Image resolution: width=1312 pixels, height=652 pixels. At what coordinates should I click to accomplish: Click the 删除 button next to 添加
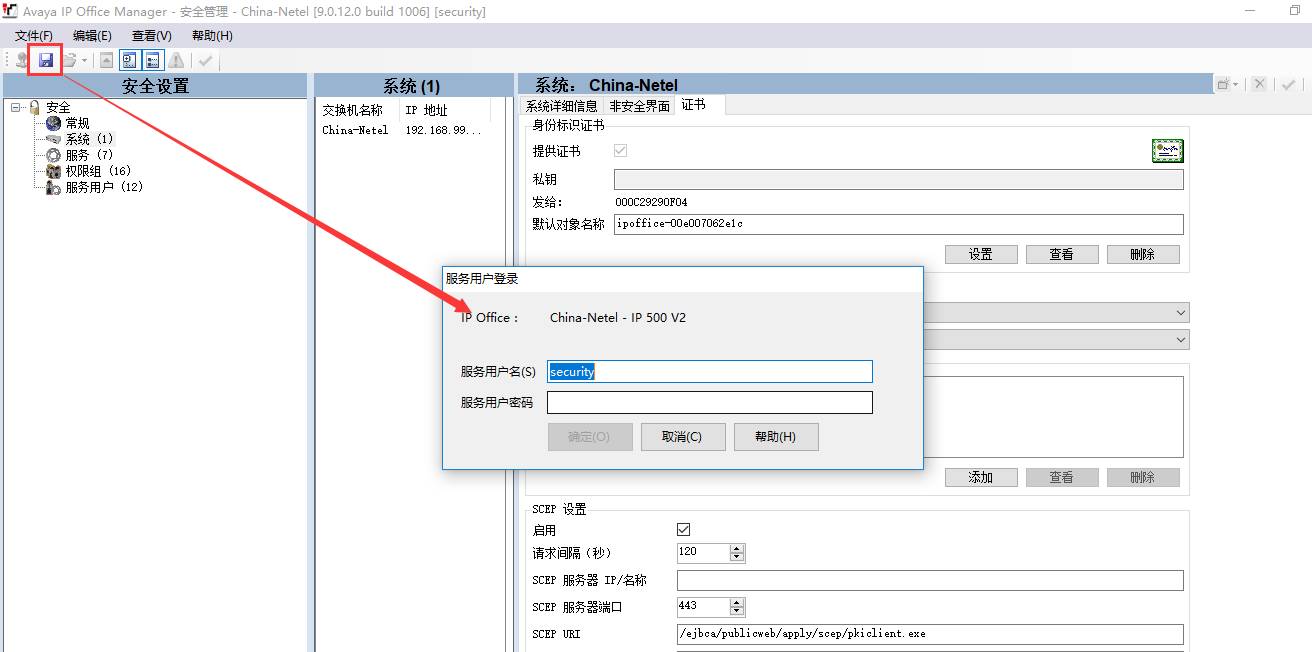[x=1143, y=477]
